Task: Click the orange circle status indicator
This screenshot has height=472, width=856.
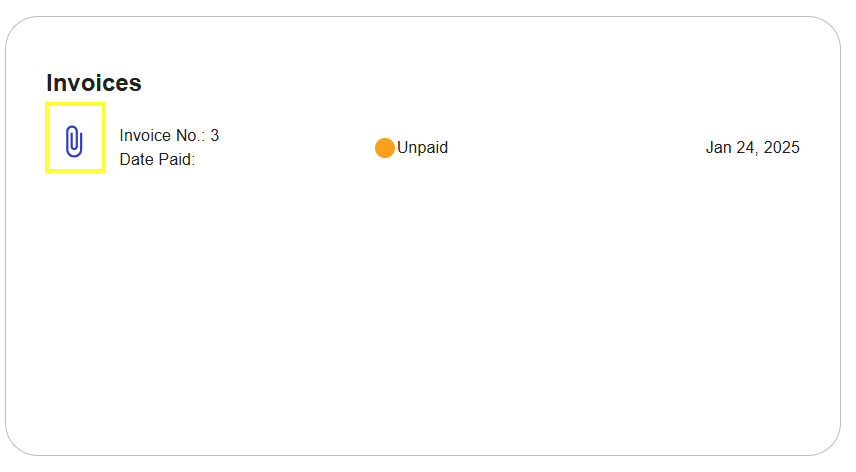Action: pyautogui.click(x=385, y=148)
